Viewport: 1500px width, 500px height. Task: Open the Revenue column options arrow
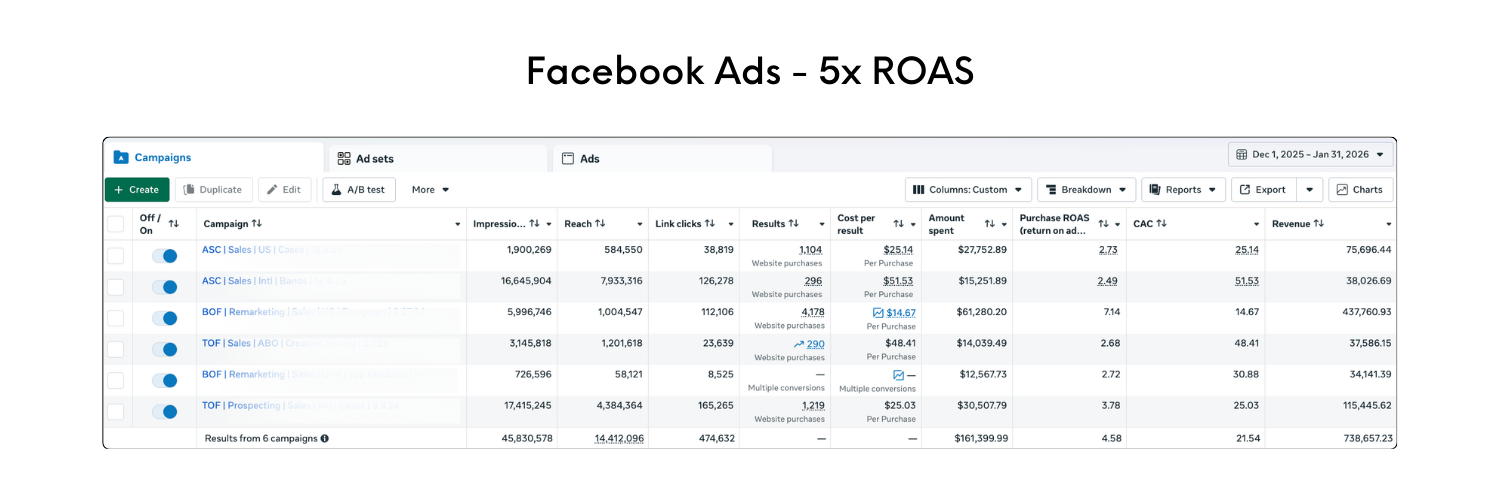(1388, 224)
